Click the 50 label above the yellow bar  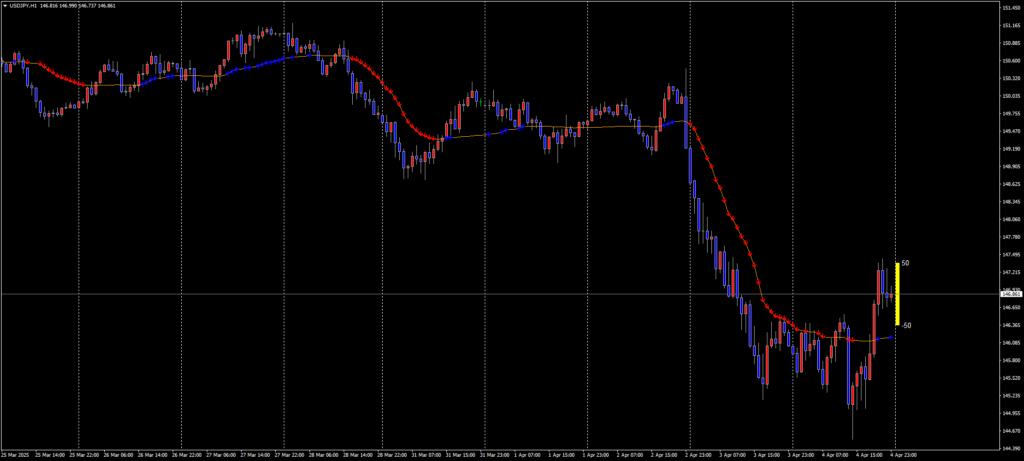(x=905, y=263)
